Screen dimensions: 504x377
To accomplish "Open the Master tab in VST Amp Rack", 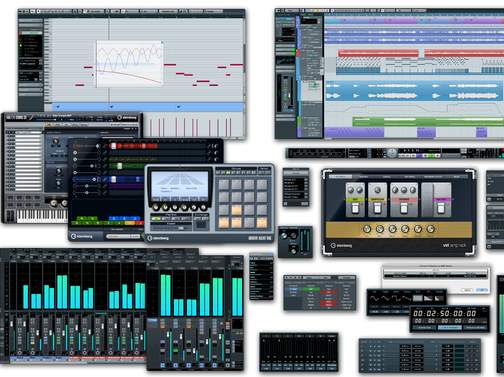I will 456,177.
